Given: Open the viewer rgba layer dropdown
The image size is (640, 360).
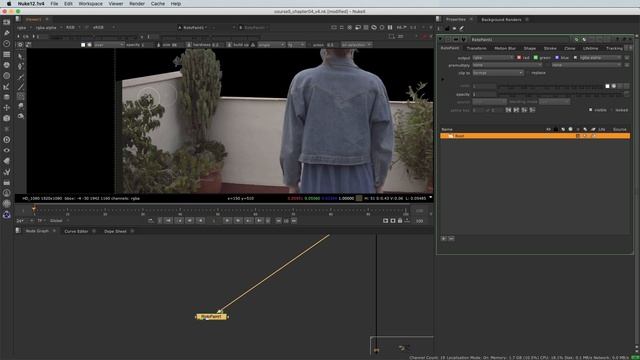Looking at the screenshot, I should tap(23, 28).
